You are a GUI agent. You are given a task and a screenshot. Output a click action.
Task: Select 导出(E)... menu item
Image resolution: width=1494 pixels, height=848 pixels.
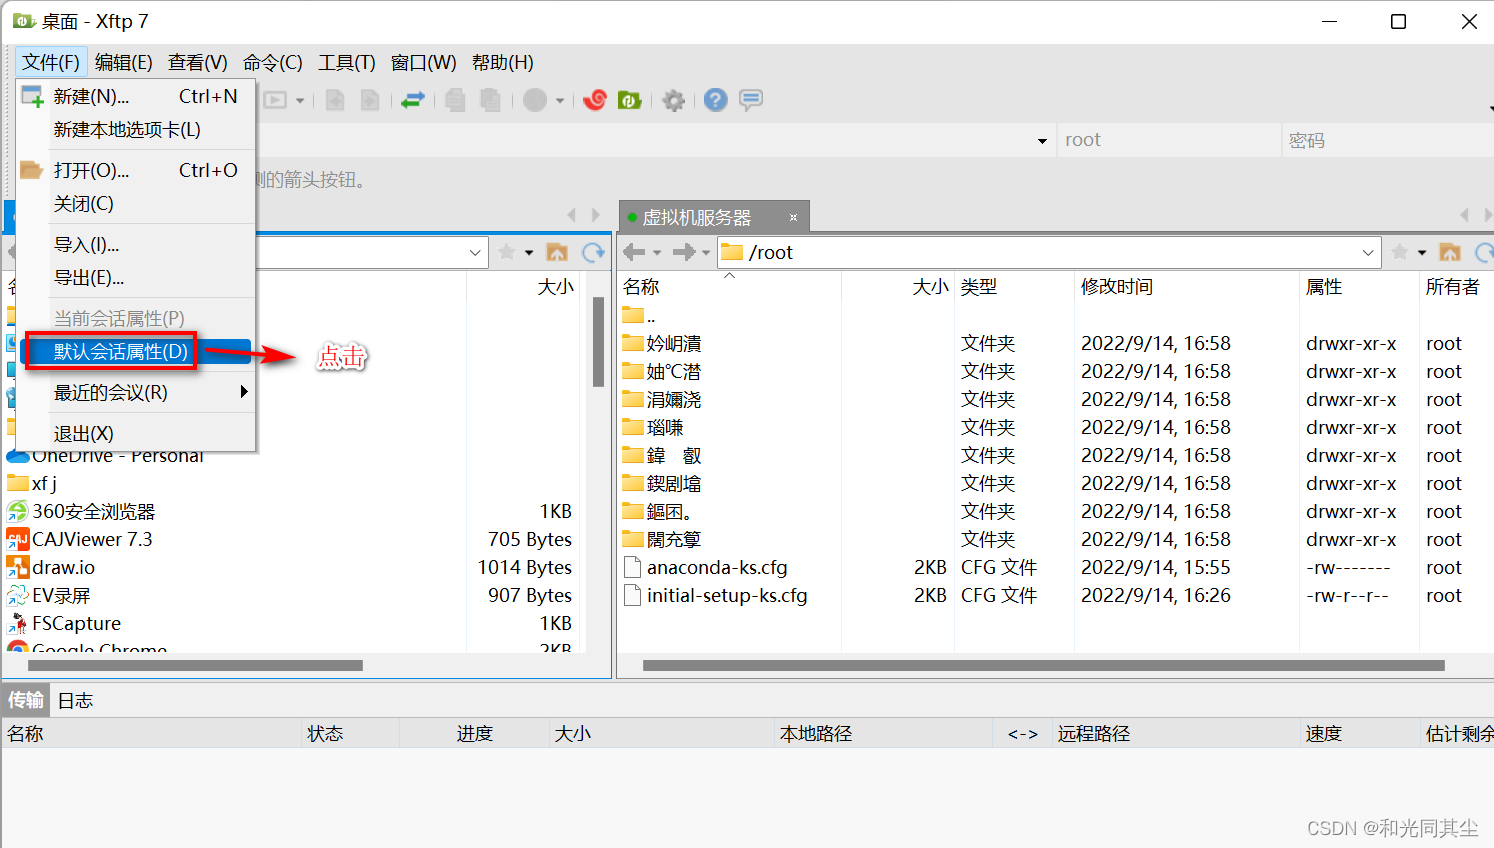pyautogui.click(x=136, y=278)
